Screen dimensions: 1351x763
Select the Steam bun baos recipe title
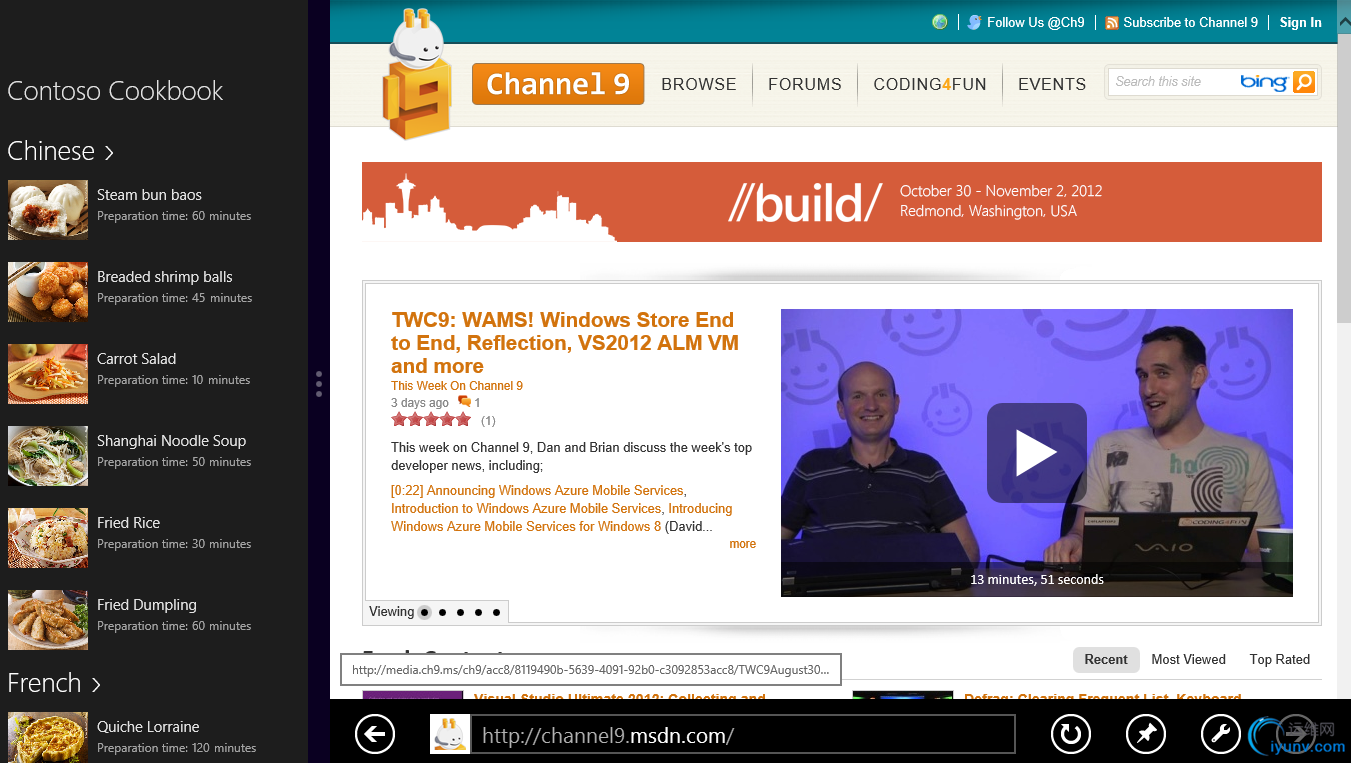(149, 195)
